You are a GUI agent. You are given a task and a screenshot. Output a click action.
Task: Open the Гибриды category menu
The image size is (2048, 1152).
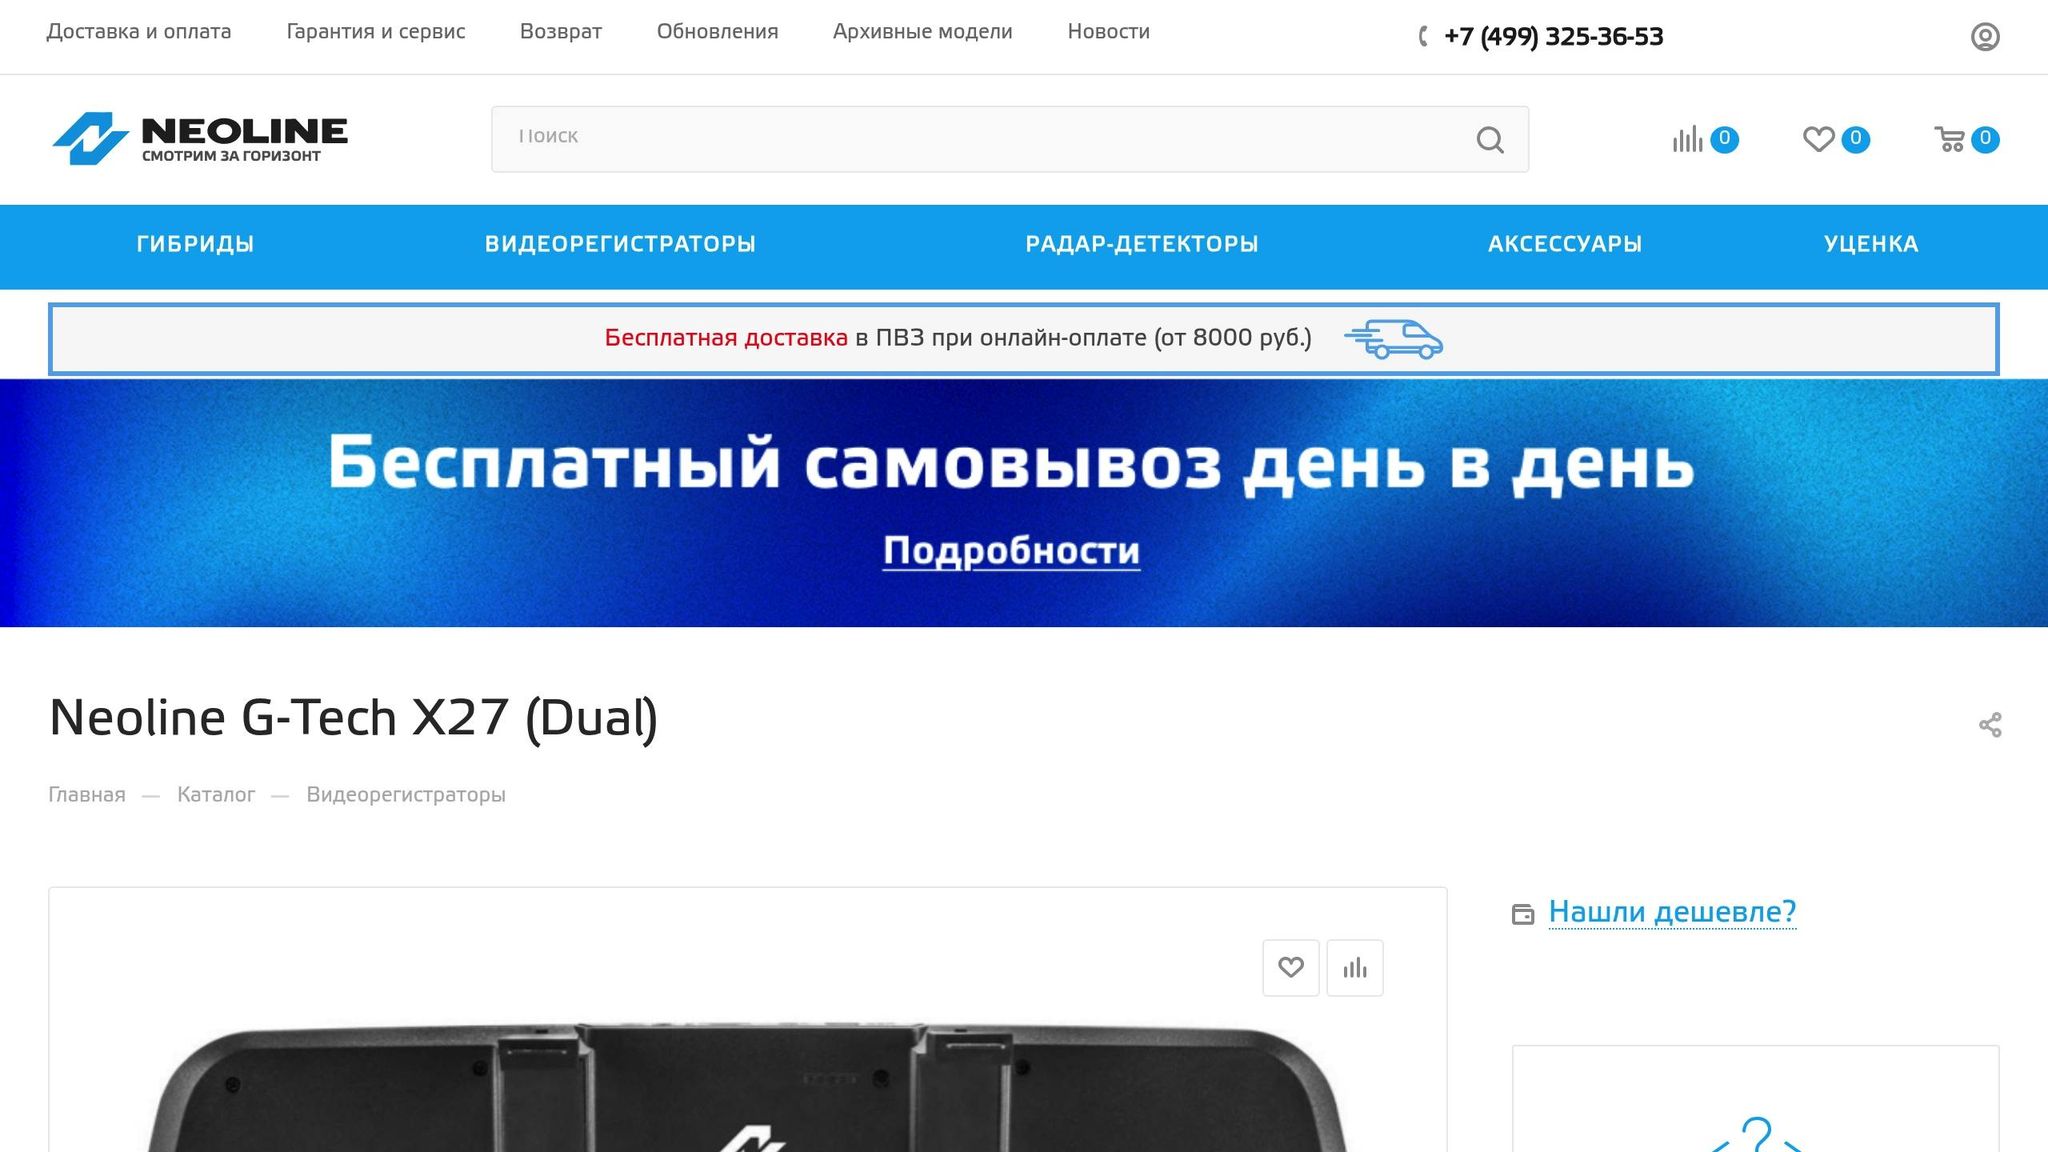[195, 244]
